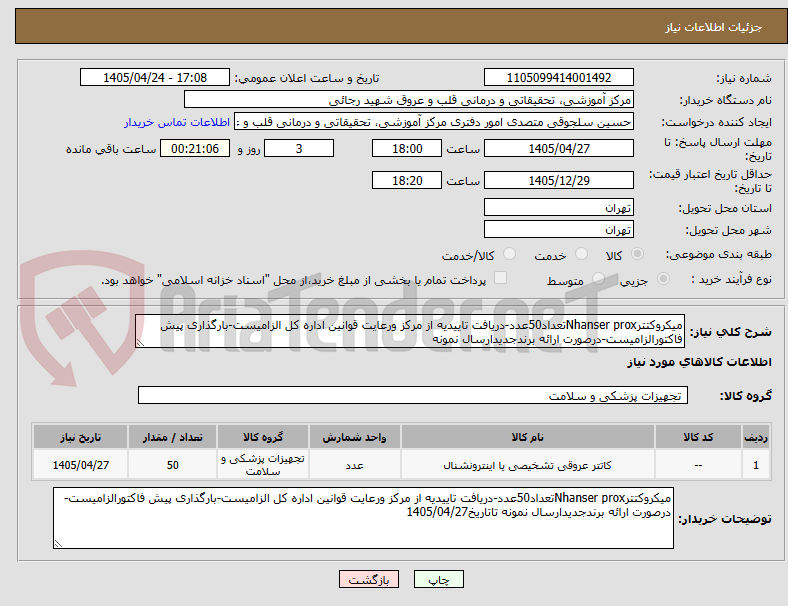
Task: Toggle the اسناد خزانه اسلامی payment checkbox
Action: (x=501, y=278)
